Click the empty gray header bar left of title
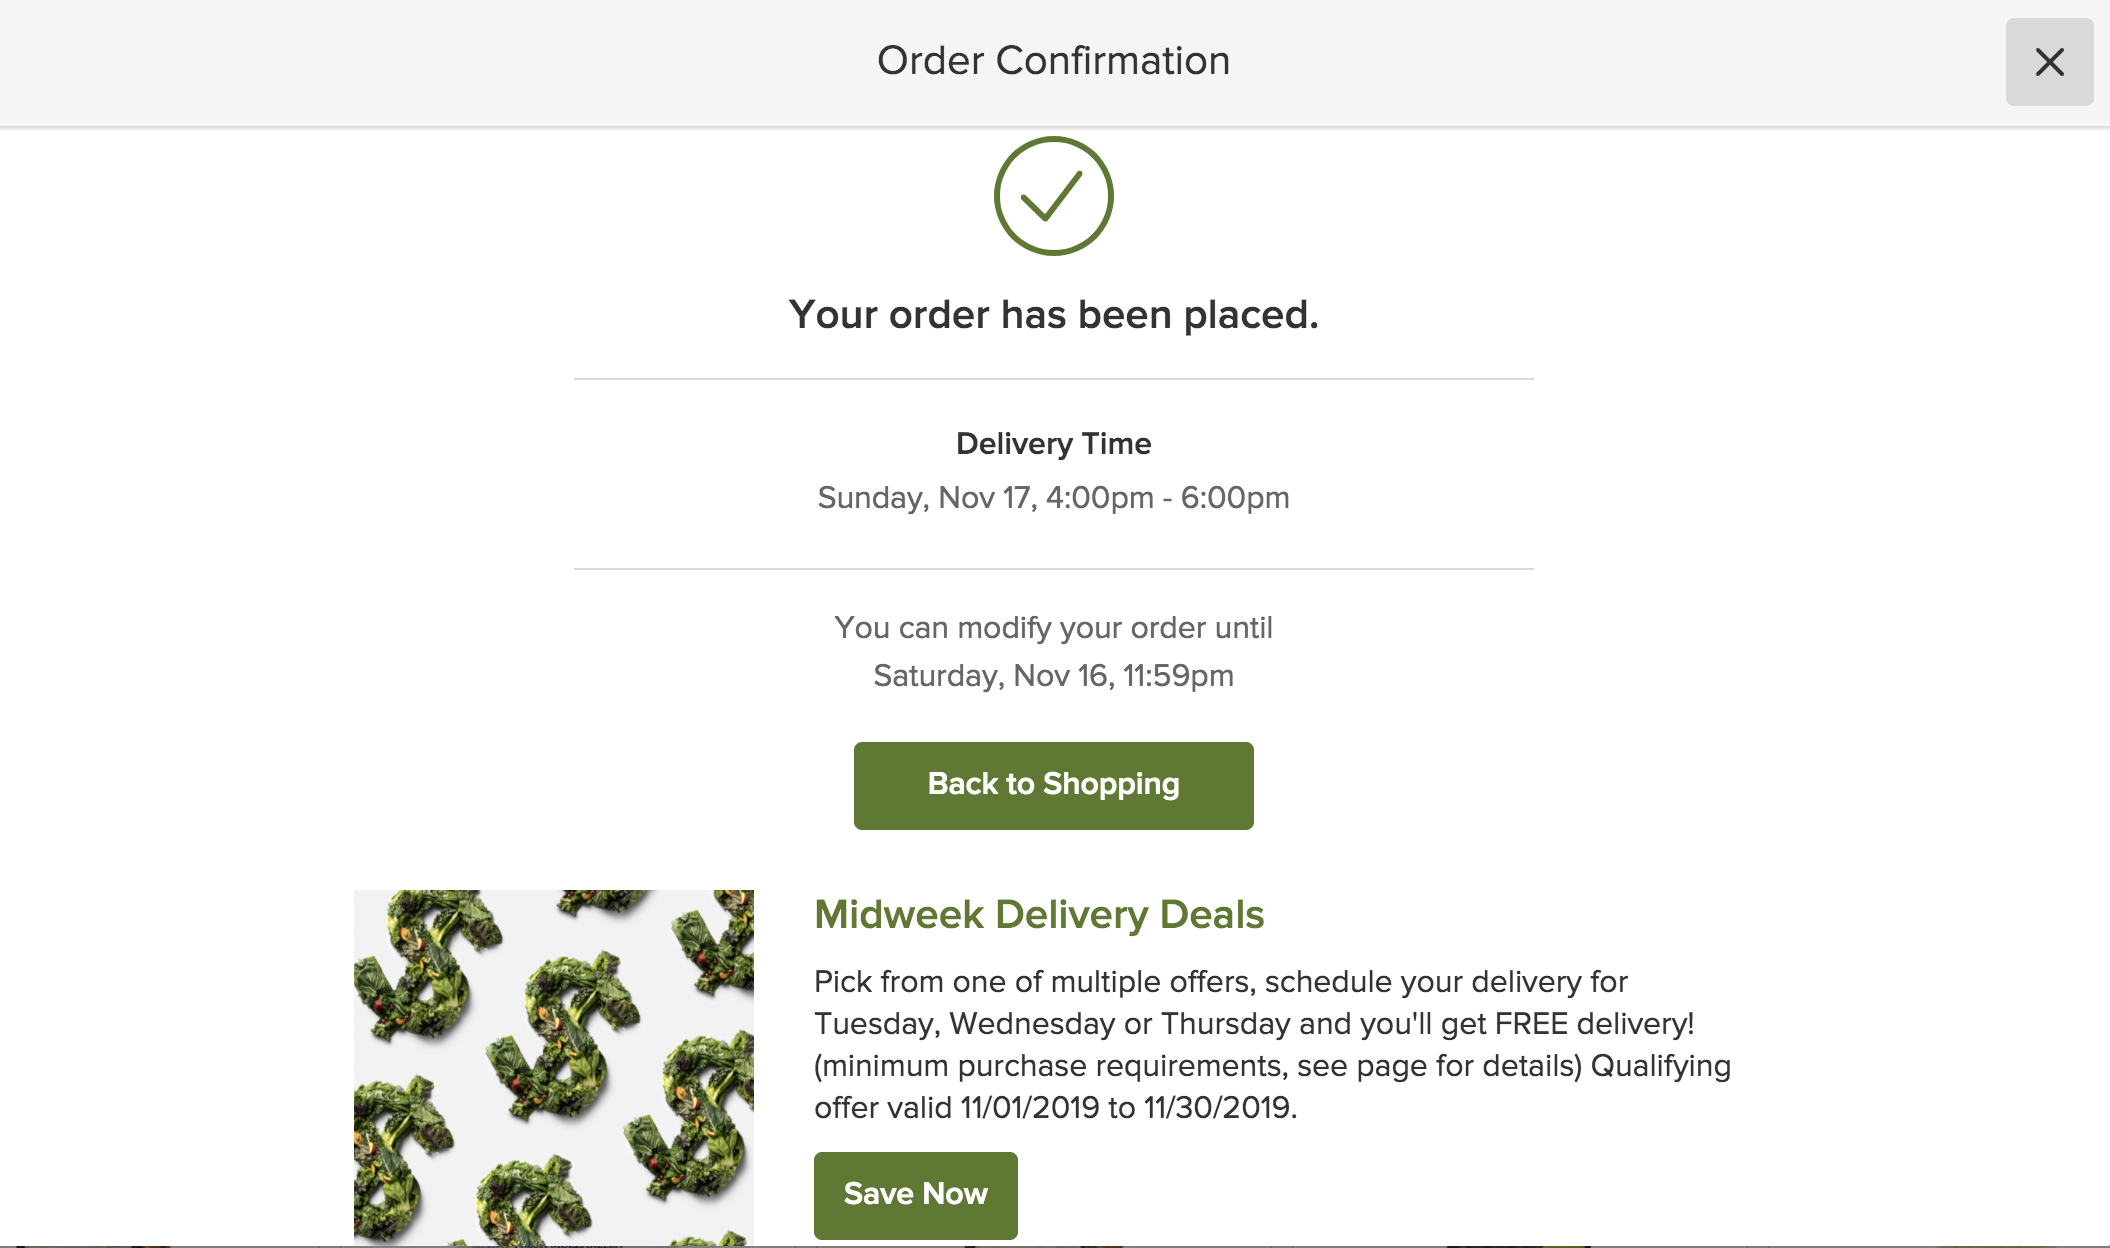This screenshot has width=2110, height=1248. (400, 62)
